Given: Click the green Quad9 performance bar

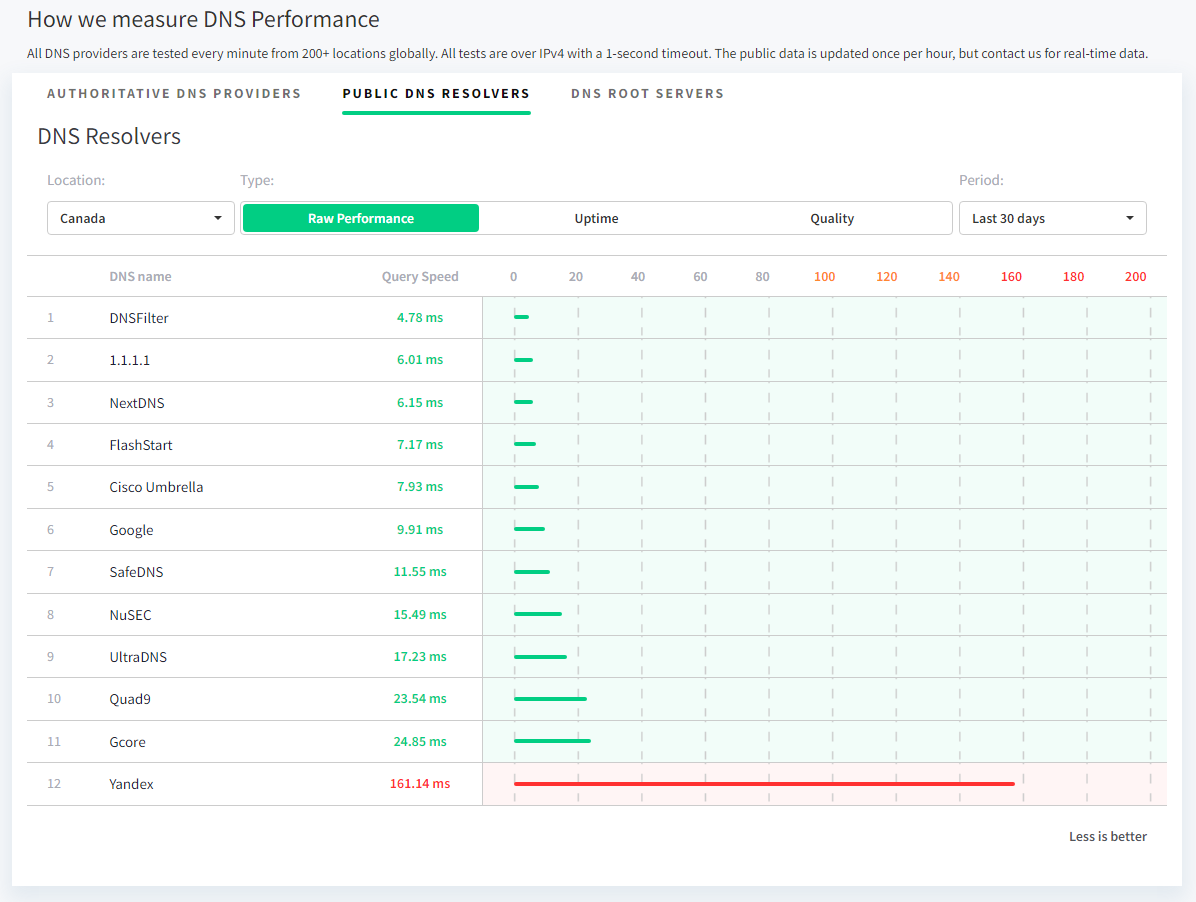Looking at the screenshot, I should [x=551, y=698].
